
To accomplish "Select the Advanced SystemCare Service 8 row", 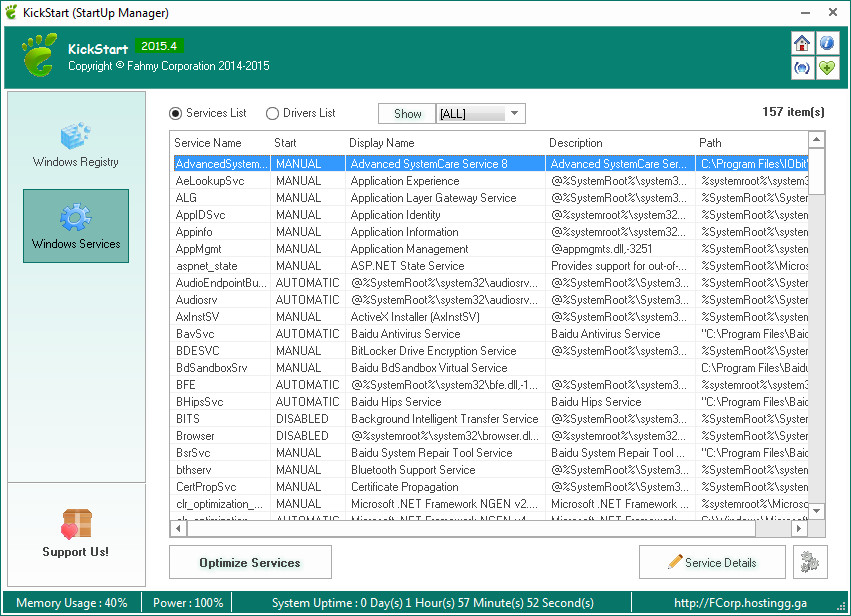I will (490, 163).
